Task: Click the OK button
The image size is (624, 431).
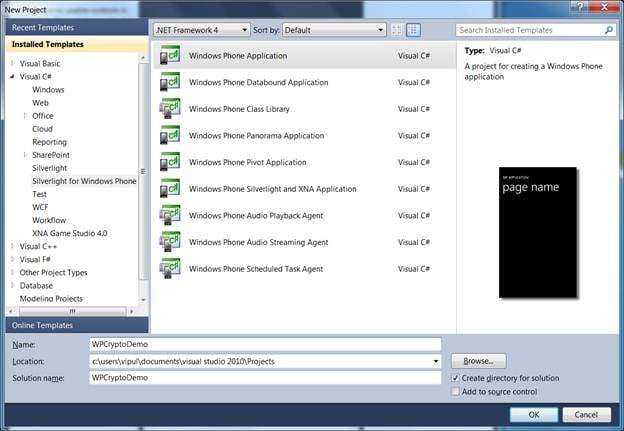Action: pos(534,415)
